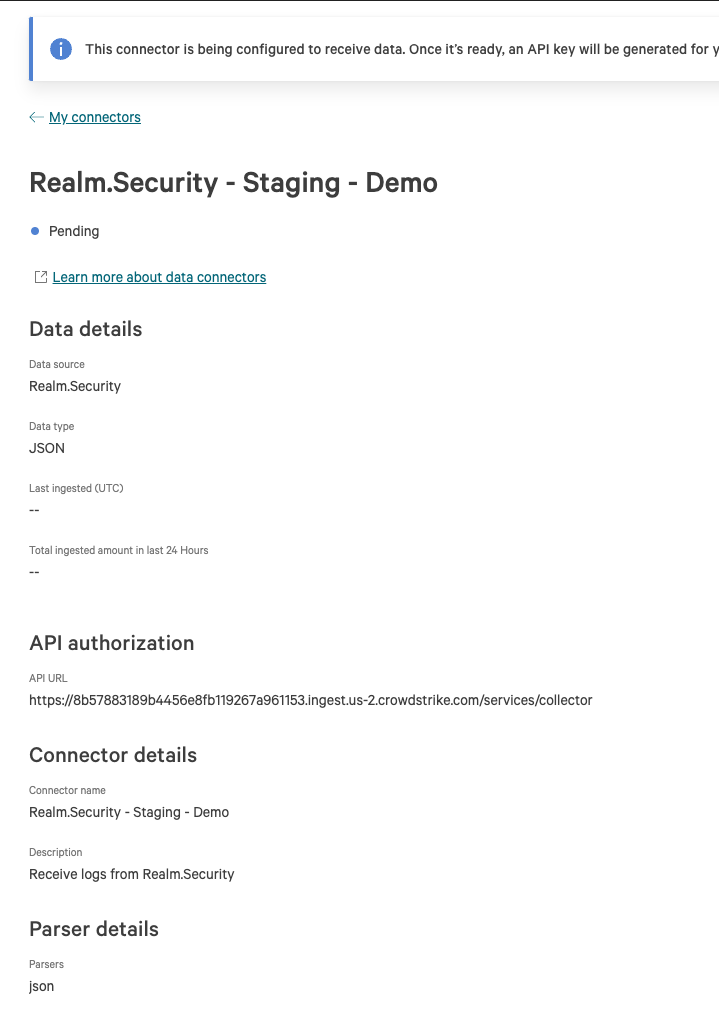Open the My connectors link
Viewport: 719px width, 1022px height.
pos(95,117)
